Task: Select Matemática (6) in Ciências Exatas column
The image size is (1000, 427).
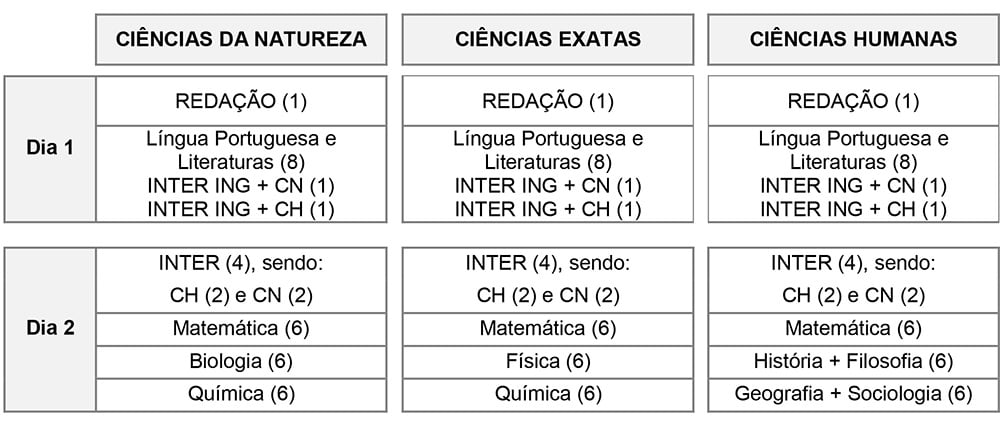Action: tap(548, 328)
